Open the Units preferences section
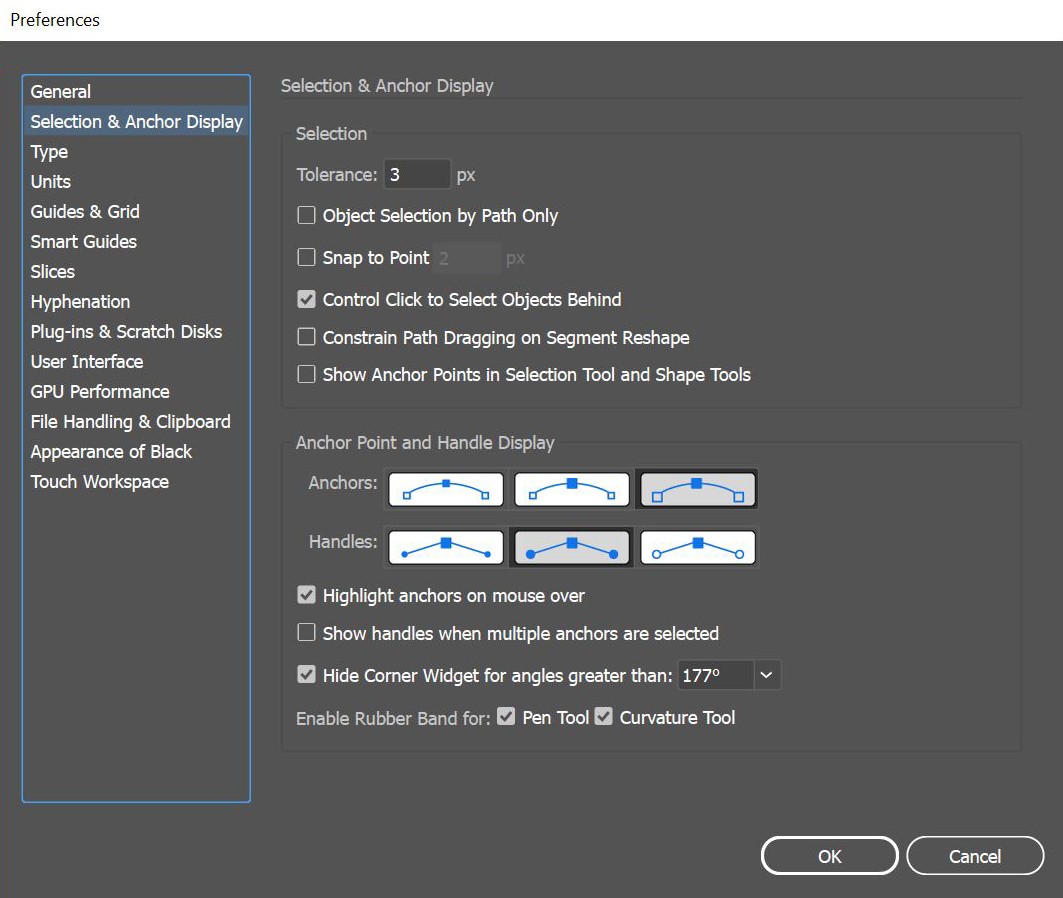This screenshot has height=898, width=1063. (136, 182)
